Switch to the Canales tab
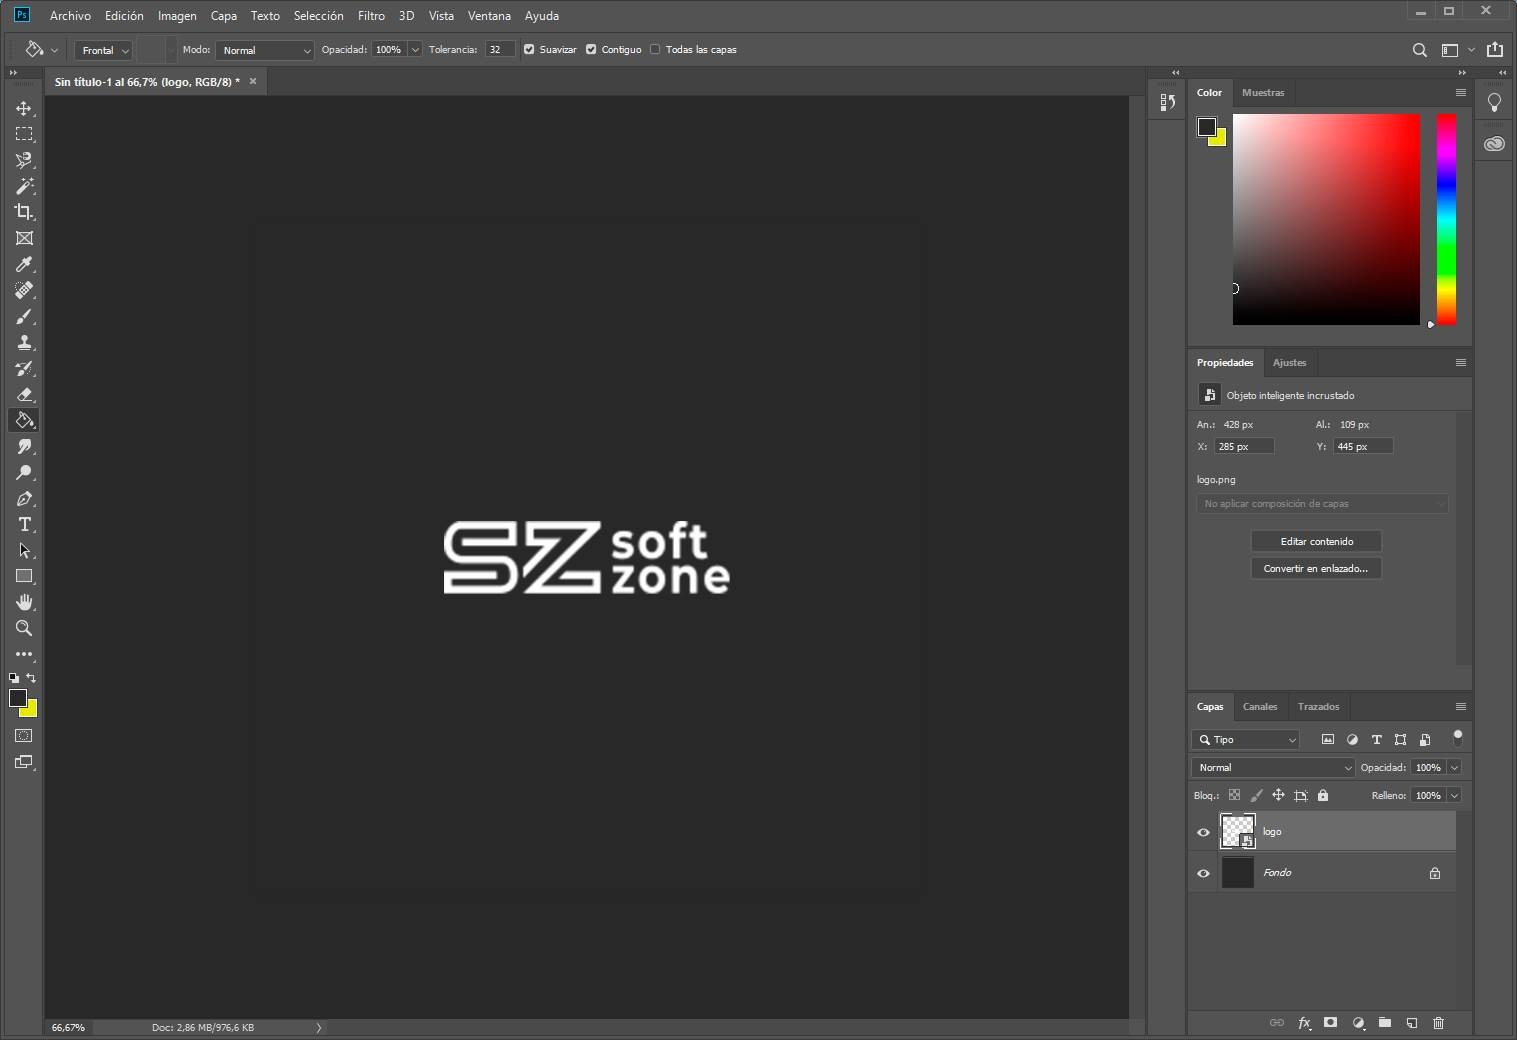1517x1040 pixels. 1260,707
